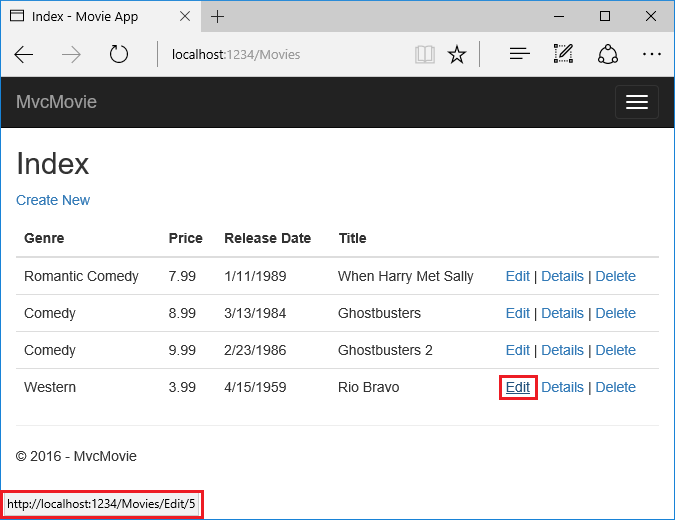This screenshot has height=520, width=675.
Task: Click the Create New link
Action: [53, 200]
